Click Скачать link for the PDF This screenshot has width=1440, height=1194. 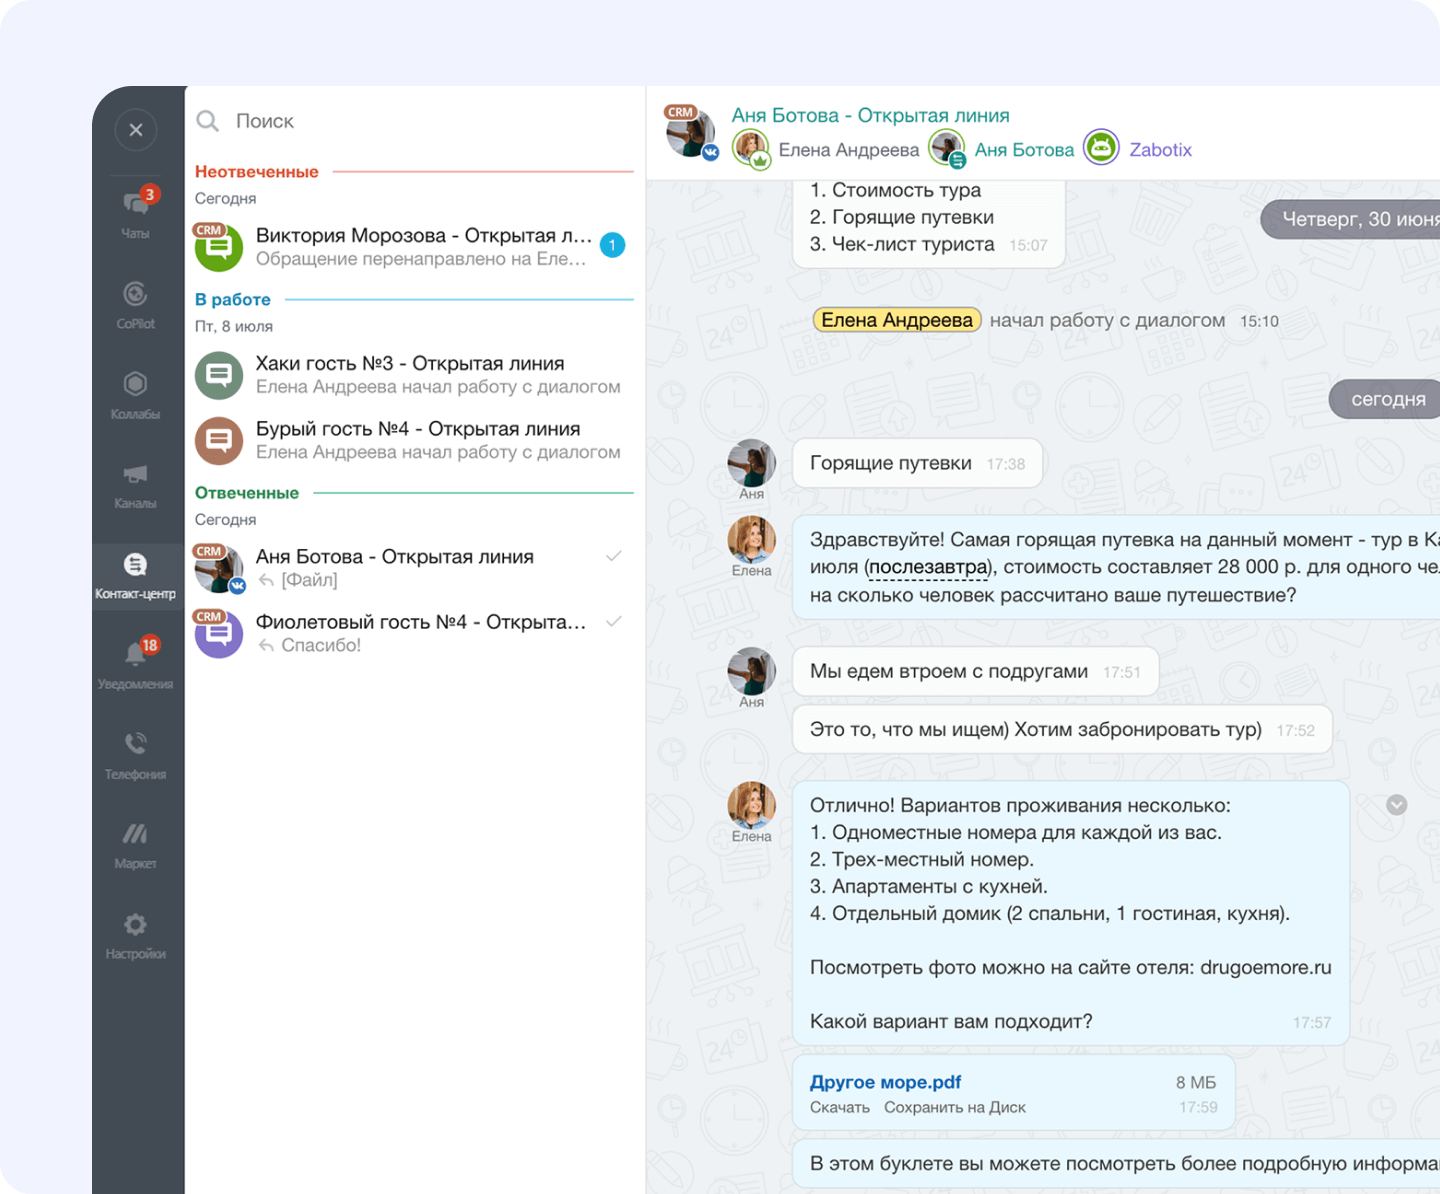coord(839,1108)
